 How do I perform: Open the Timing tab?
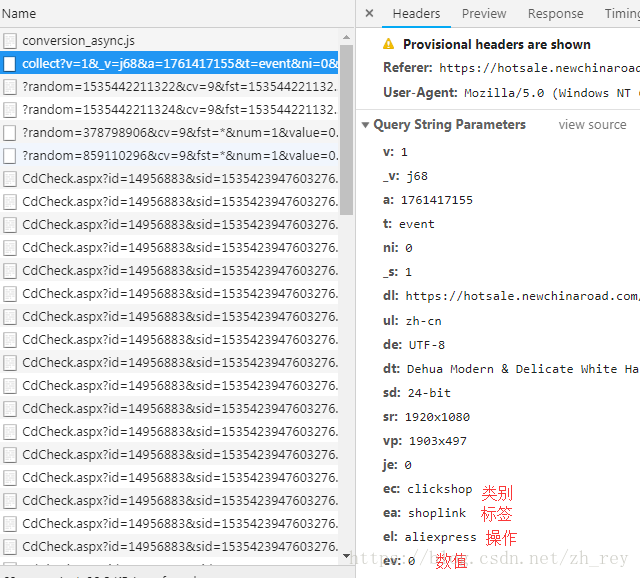(x=622, y=14)
